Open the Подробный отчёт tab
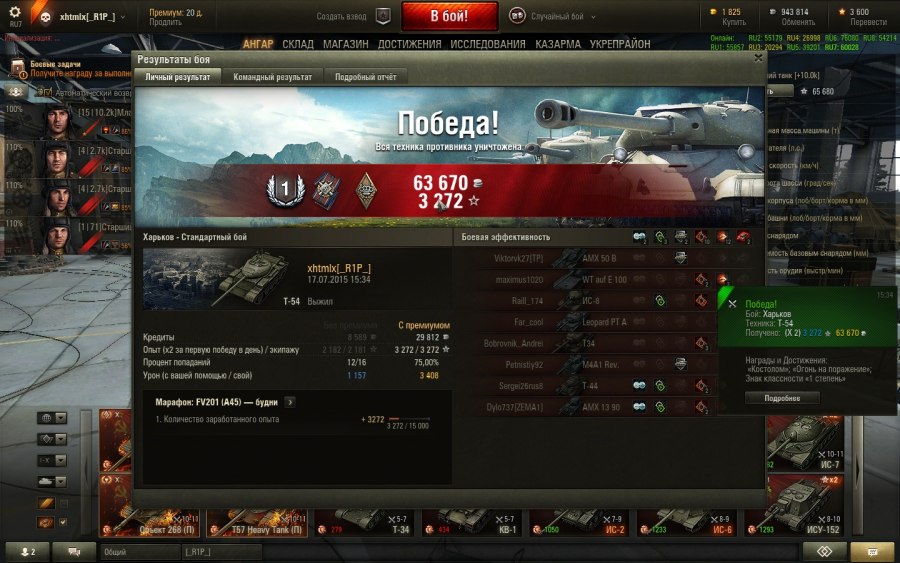Viewport: 900px width, 563px height. pyautogui.click(x=366, y=77)
